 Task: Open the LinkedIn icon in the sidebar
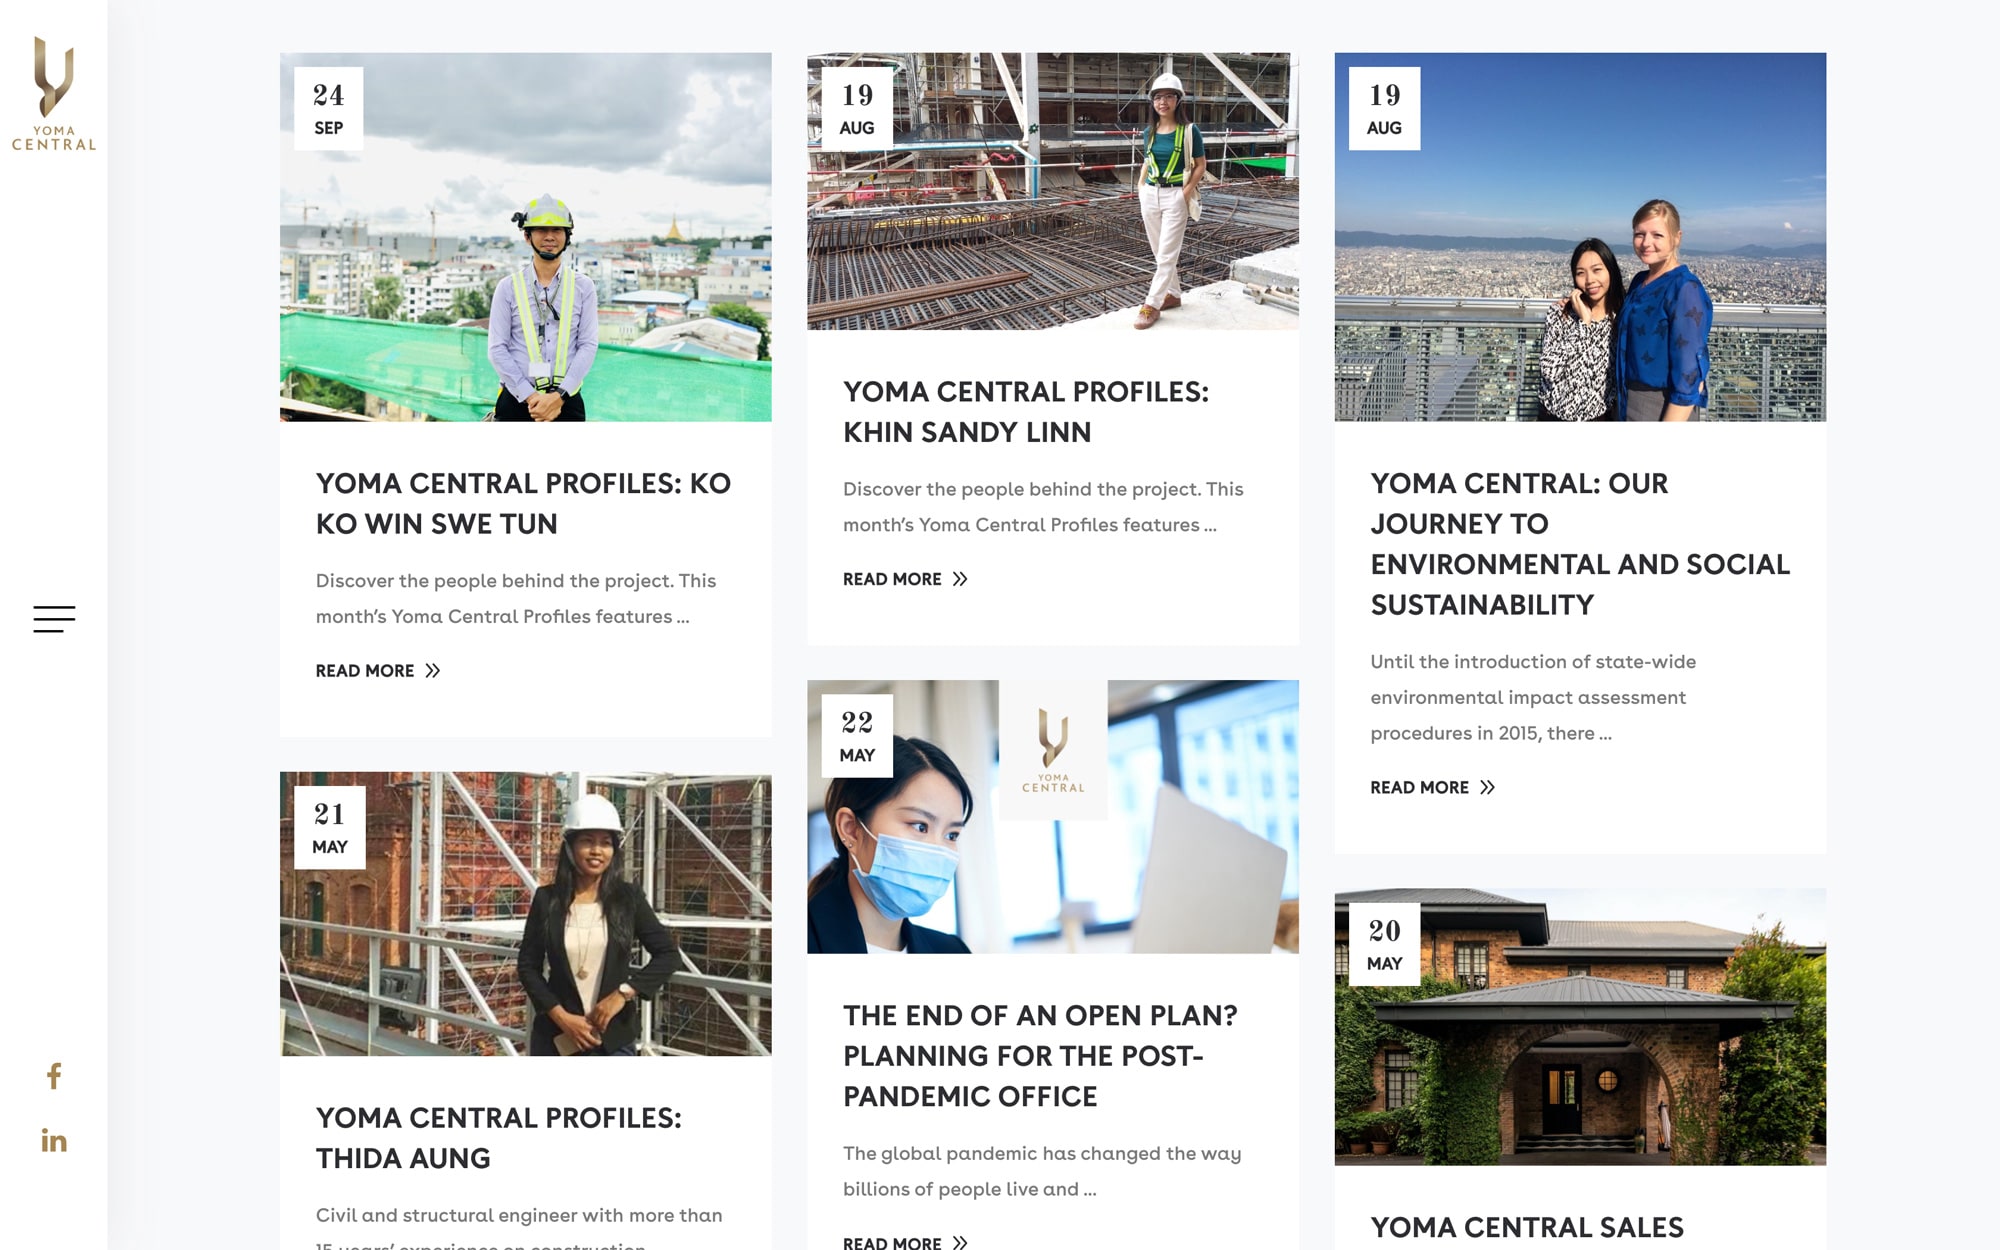[54, 1141]
